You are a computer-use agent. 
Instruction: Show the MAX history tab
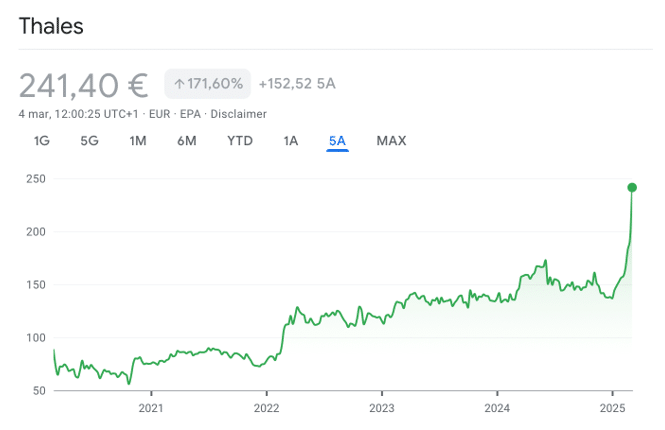pyautogui.click(x=391, y=141)
